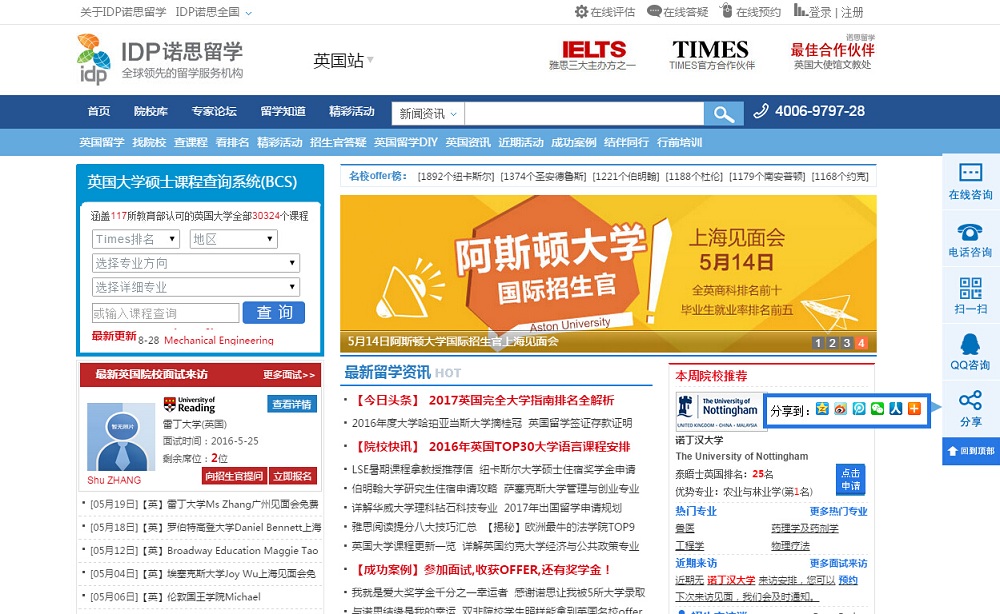The width and height of the screenshot is (1000, 614).
Task: Click QQ咨询 penguin icon
Action: pyautogui.click(x=970, y=344)
